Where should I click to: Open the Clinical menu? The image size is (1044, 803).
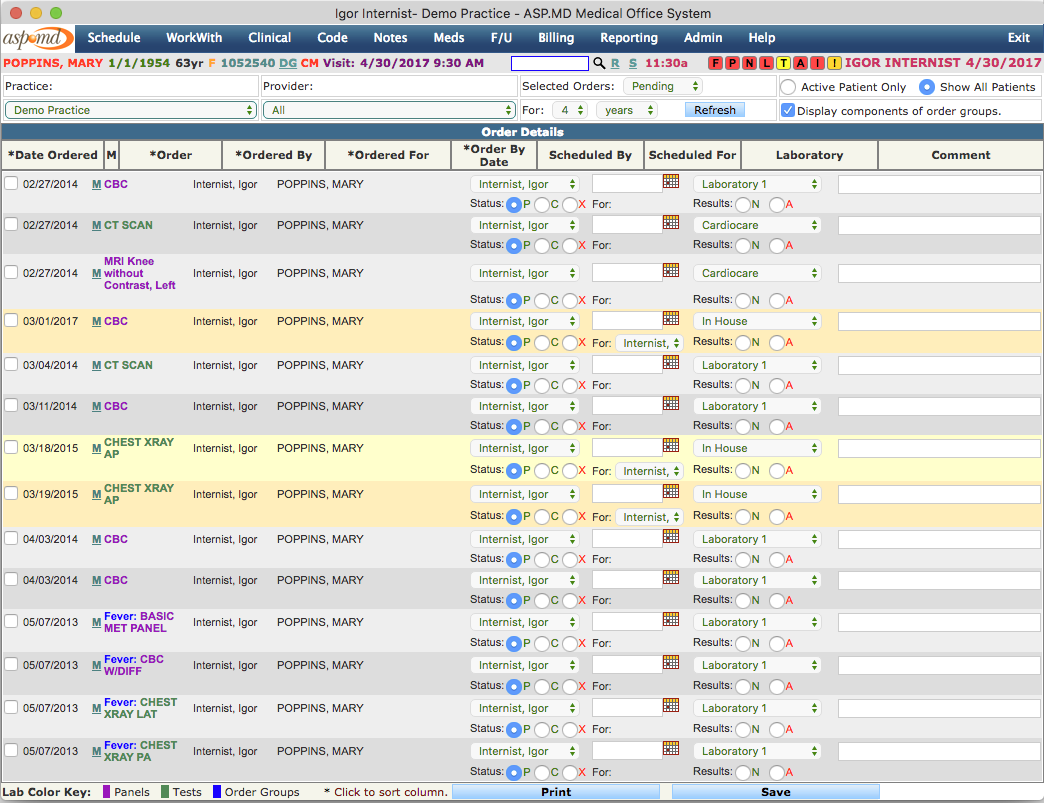tap(270, 38)
